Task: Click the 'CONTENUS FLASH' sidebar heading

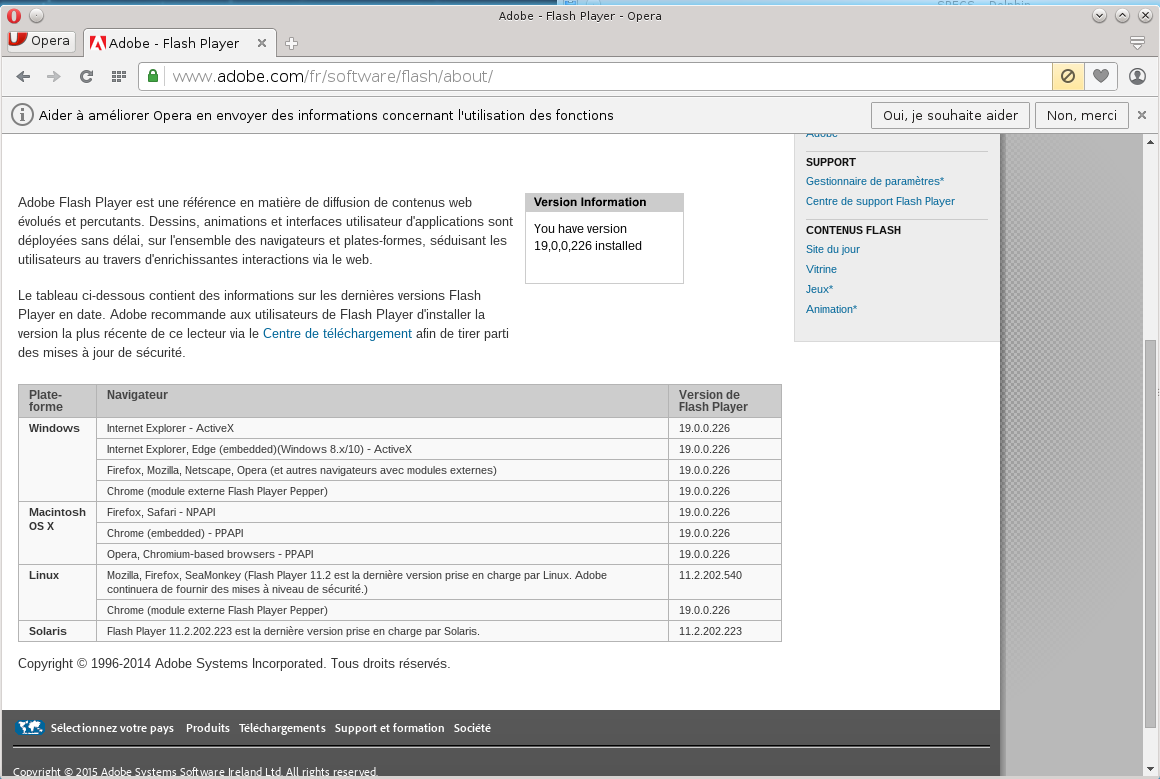Action: [x=853, y=230]
